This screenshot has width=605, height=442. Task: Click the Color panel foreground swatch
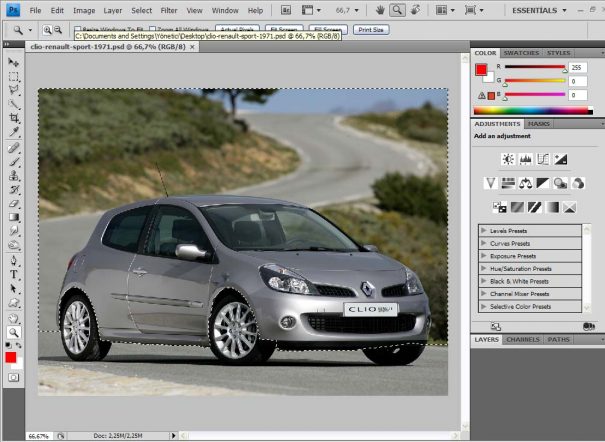(x=481, y=70)
